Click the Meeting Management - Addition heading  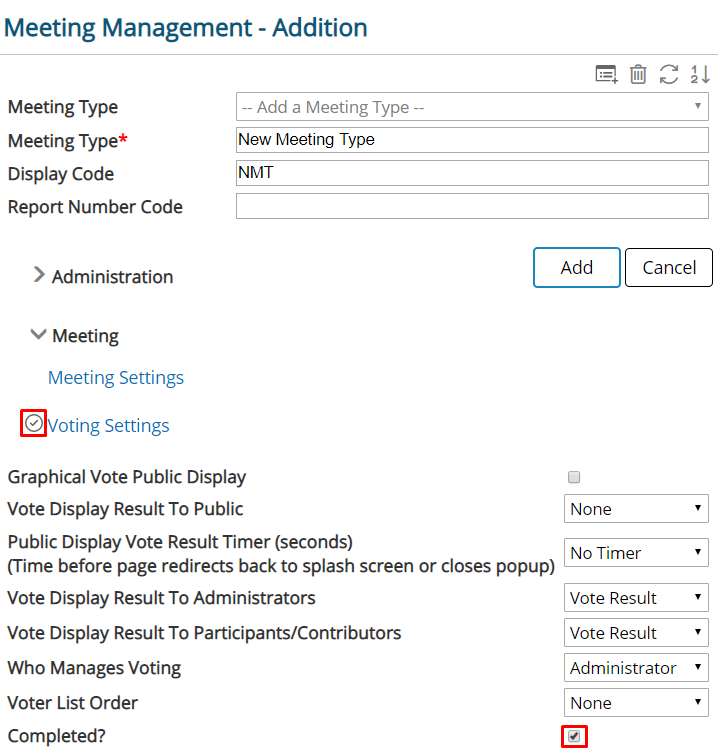click(x=186, y=28)
